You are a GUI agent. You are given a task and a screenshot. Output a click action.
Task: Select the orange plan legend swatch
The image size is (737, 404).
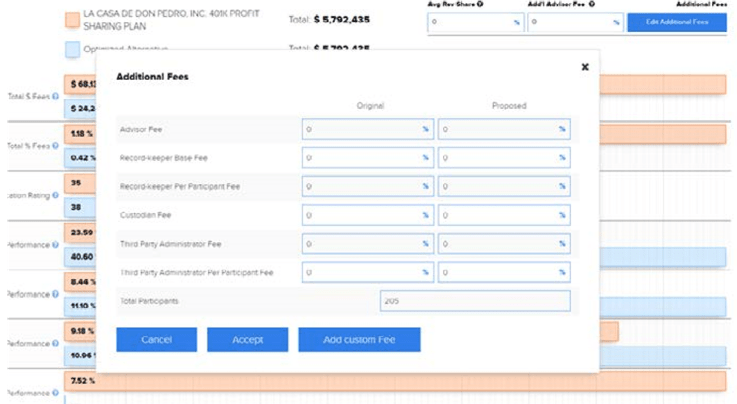click(72, 20)
